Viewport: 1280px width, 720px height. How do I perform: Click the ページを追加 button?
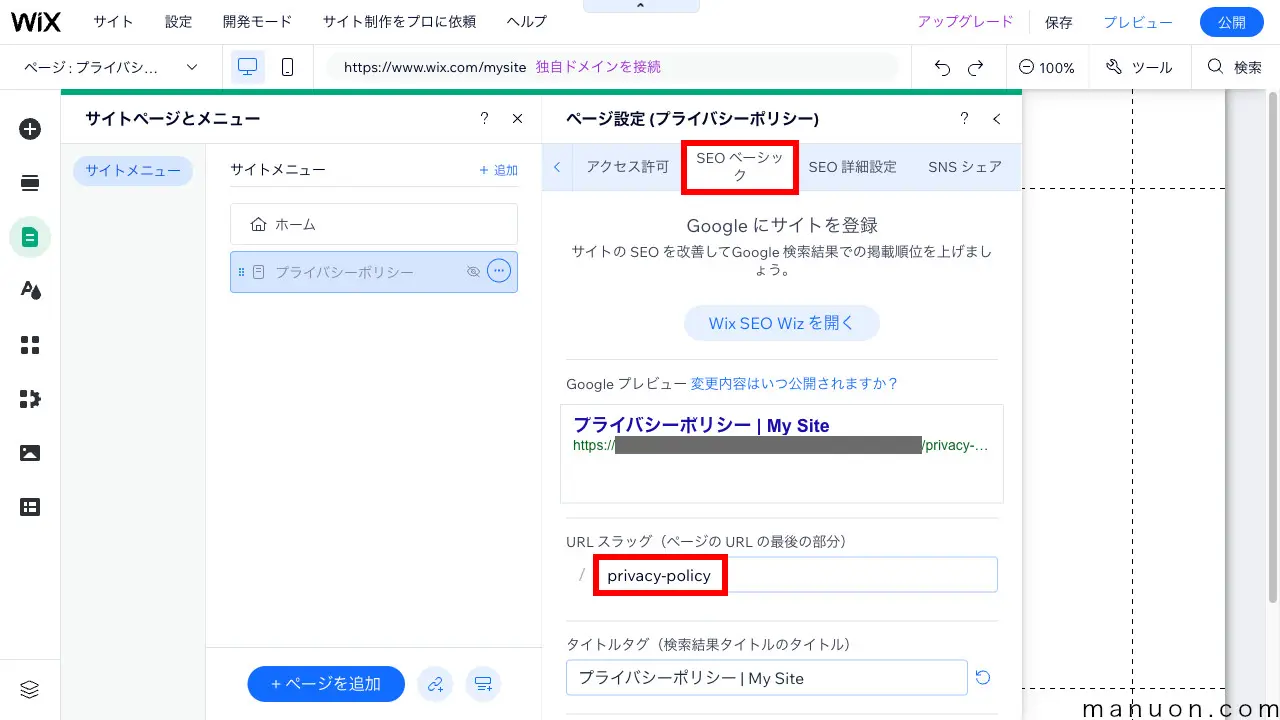[326, 684]
